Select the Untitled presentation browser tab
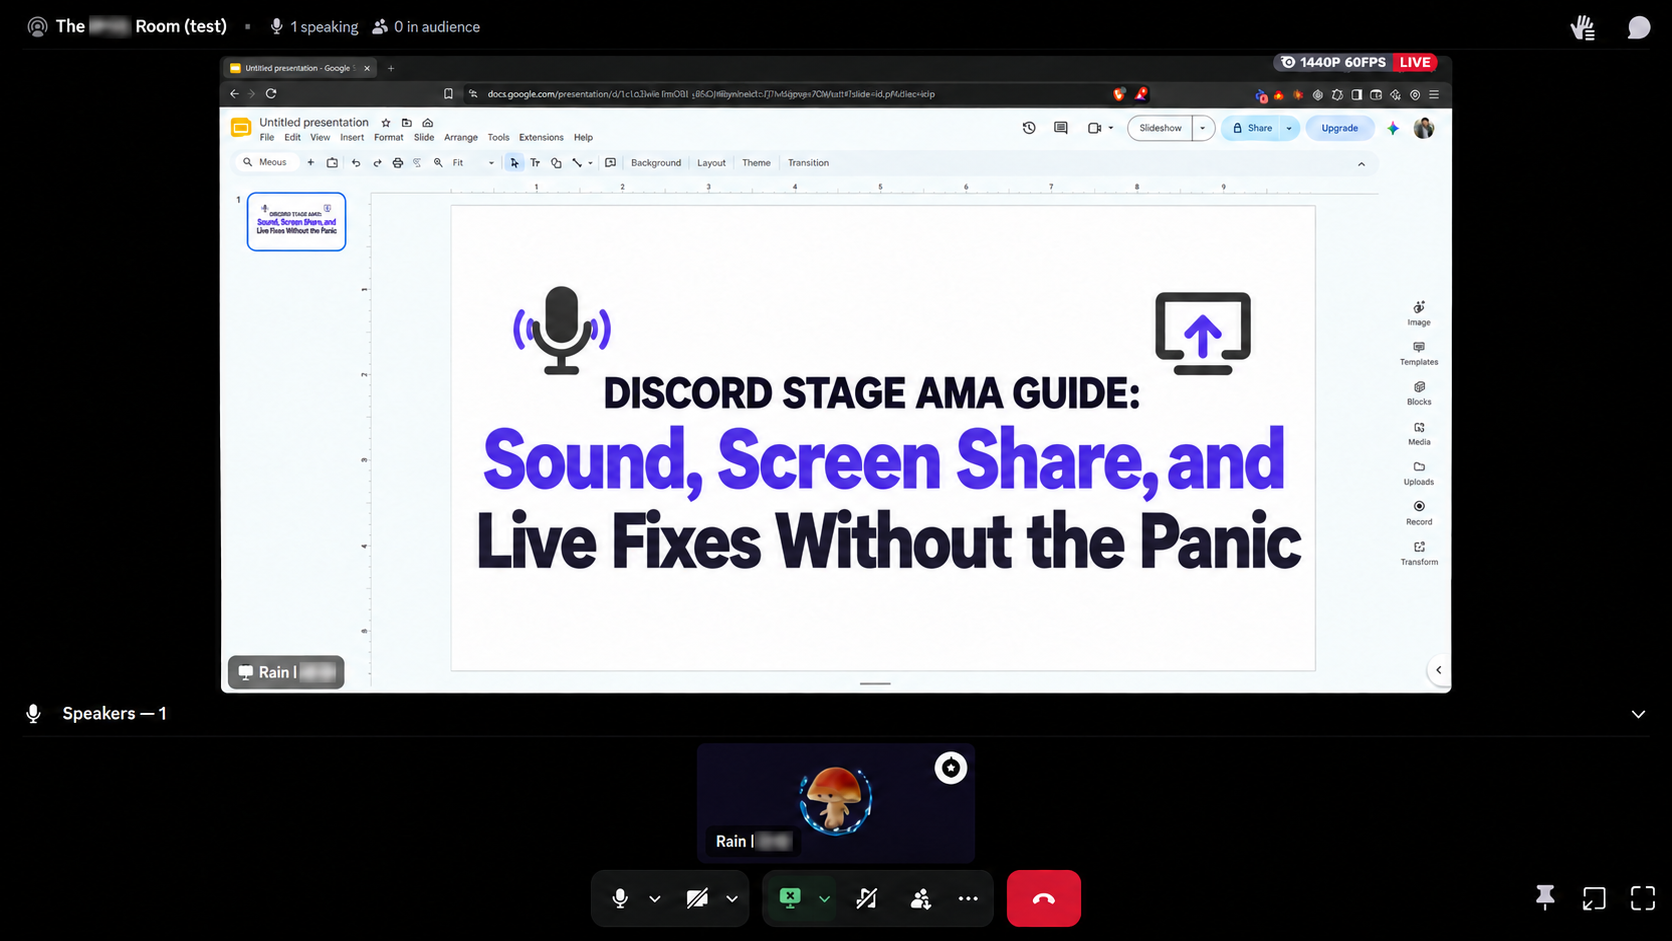This screenshot has width=1672, height=941. point(300,68)
